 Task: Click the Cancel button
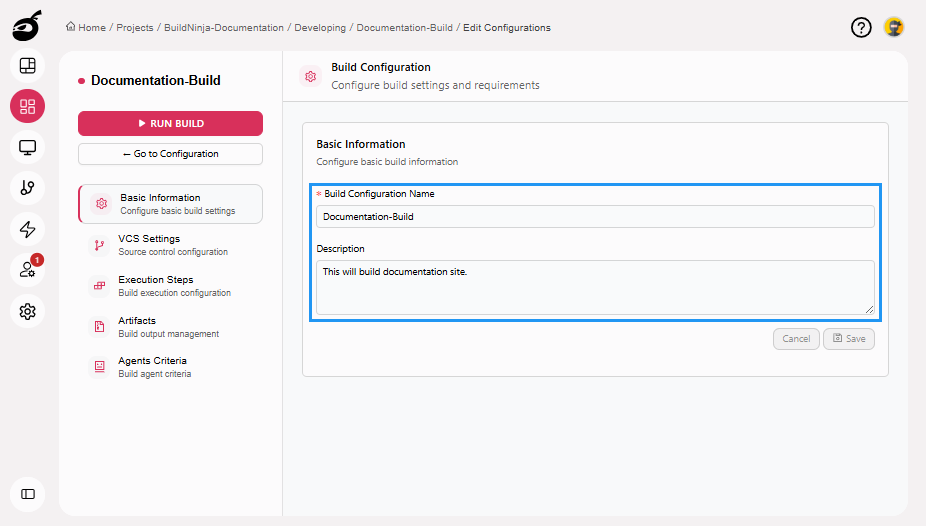tap(796, 339)
